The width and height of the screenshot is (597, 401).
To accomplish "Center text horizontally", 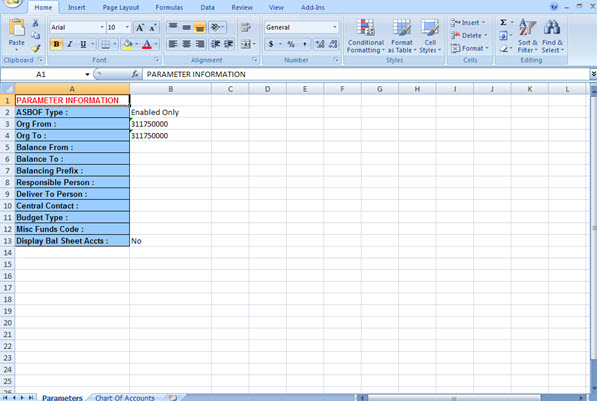I will pyautogui.click(x=186, y=44).
